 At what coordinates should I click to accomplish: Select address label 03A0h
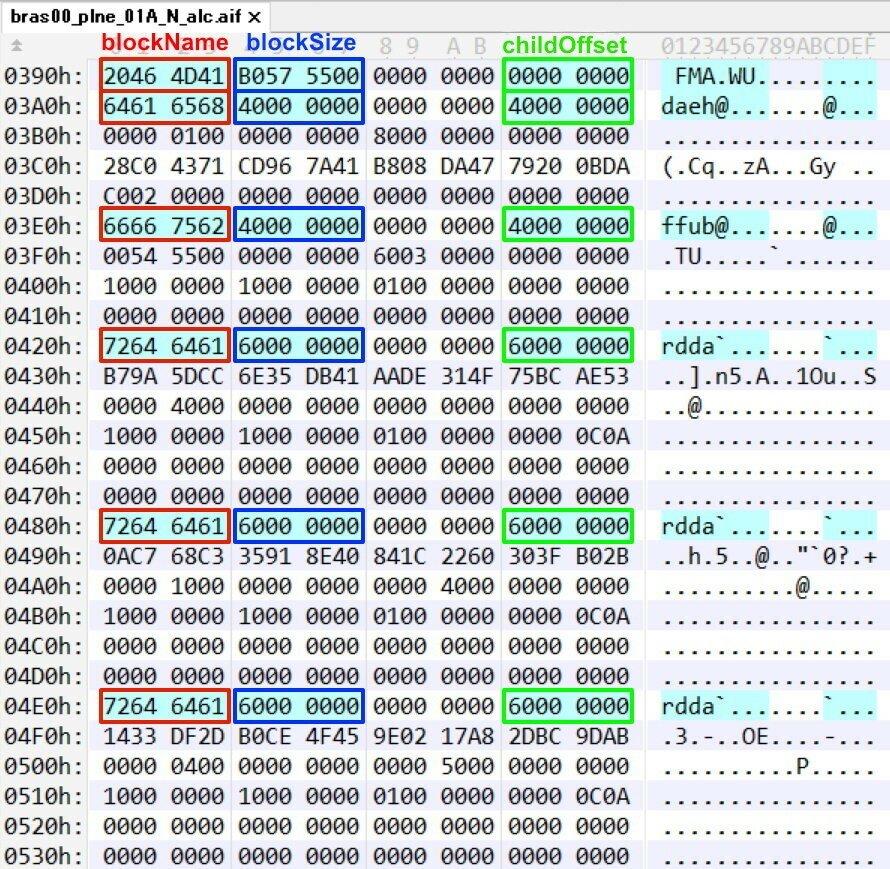[43, 106]
